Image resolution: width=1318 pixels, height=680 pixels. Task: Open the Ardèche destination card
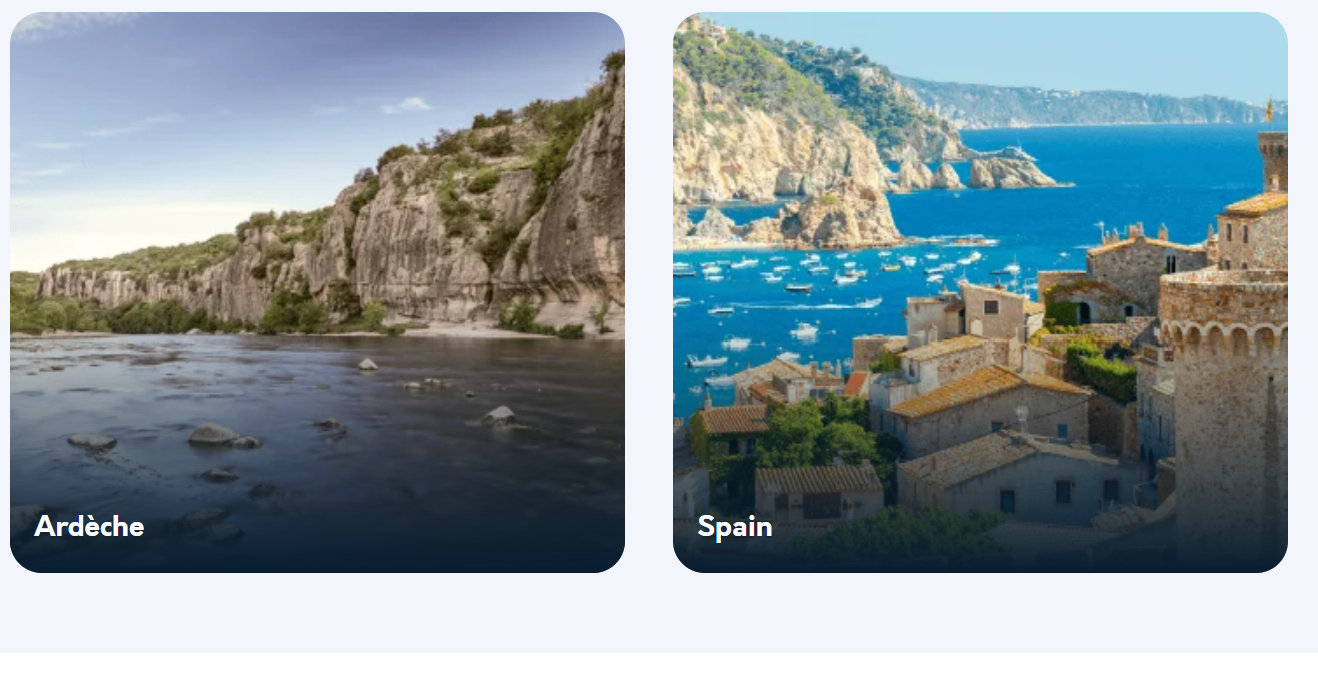[317, 292]
